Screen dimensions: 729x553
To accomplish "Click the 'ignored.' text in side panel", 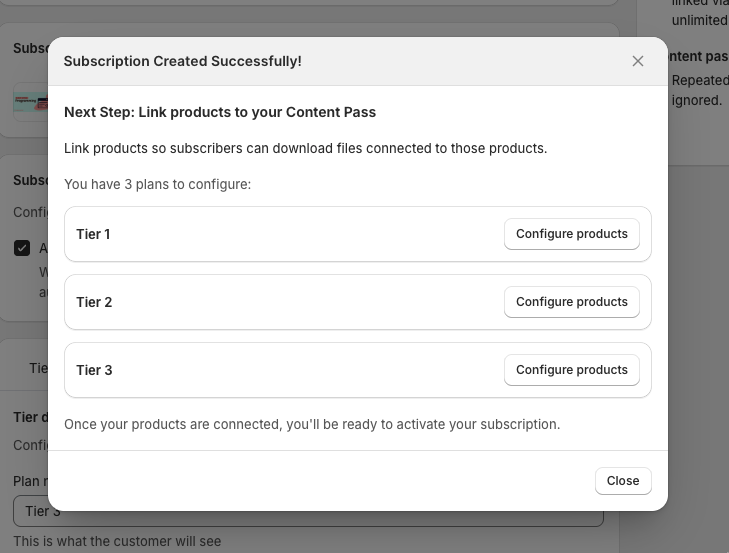I will [696, 100].
